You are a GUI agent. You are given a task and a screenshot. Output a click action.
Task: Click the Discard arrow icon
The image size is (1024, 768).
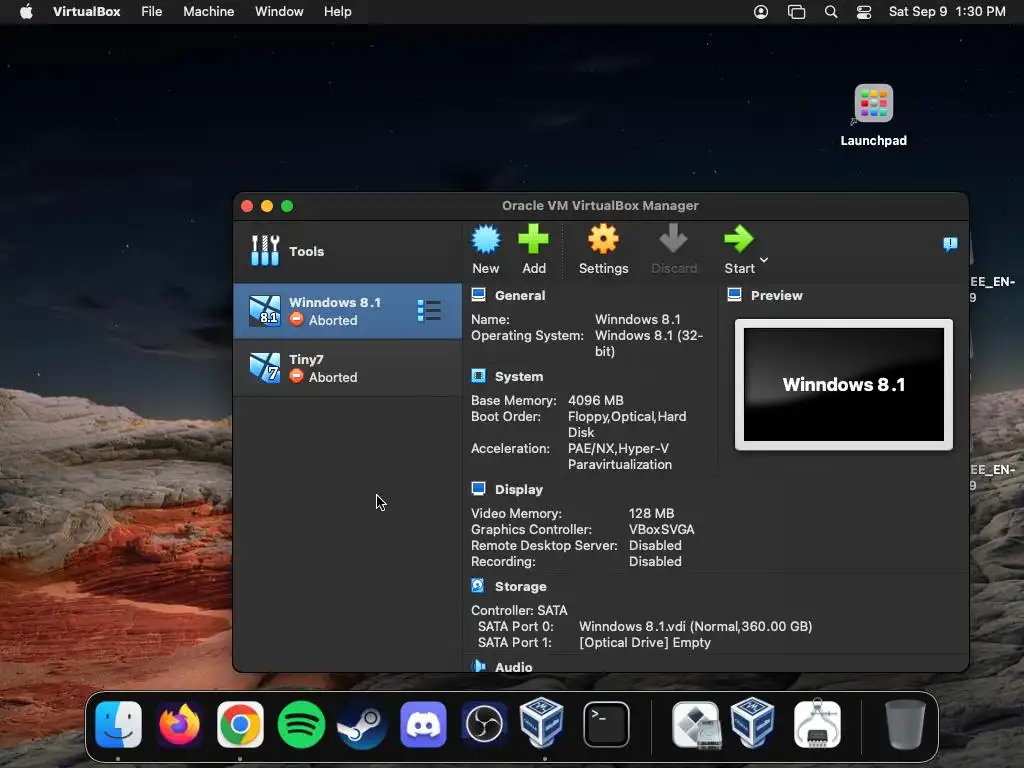click(x=673, y=240)
